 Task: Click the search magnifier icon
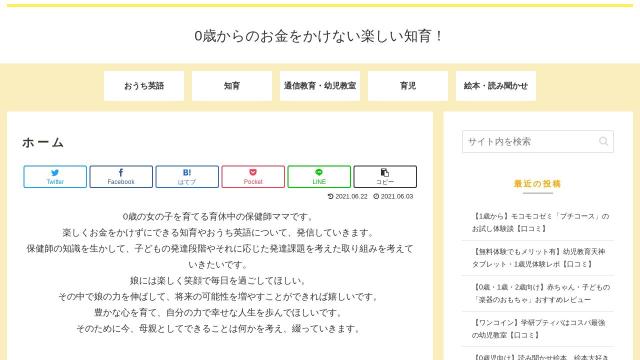click(603, 142)
